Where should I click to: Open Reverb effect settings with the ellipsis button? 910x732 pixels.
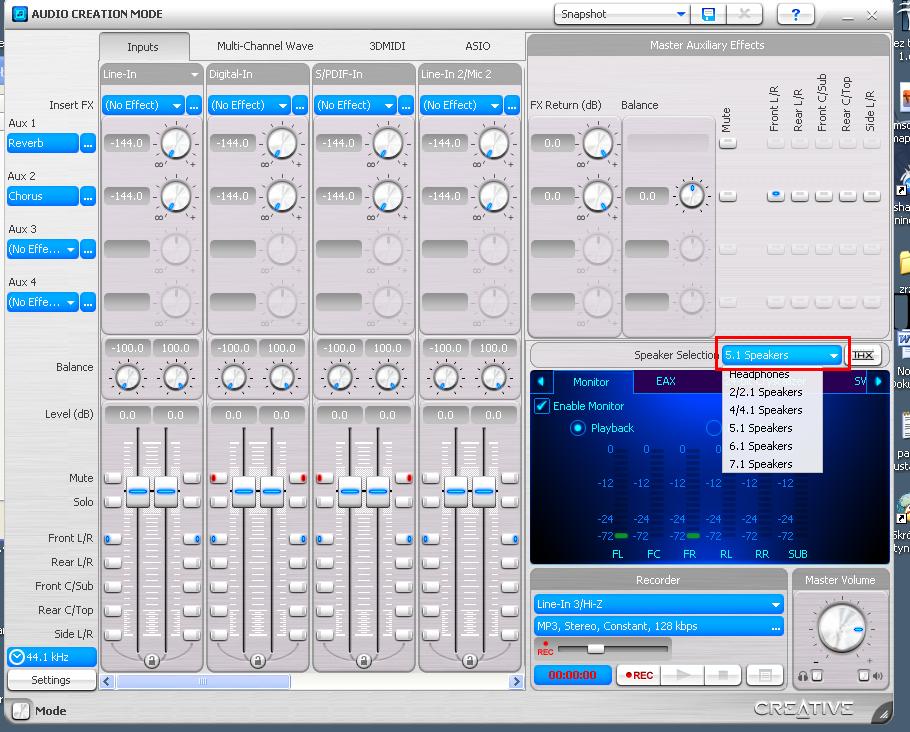tap(88, 143)
